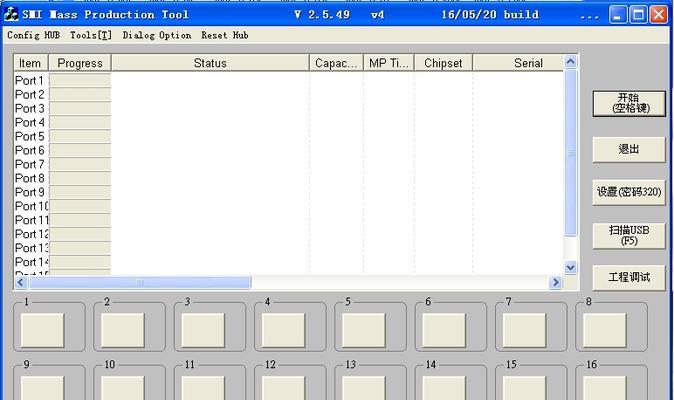This screenshot has width=674, height=400.
Task: Click port slot box 1
Action: 43,330
